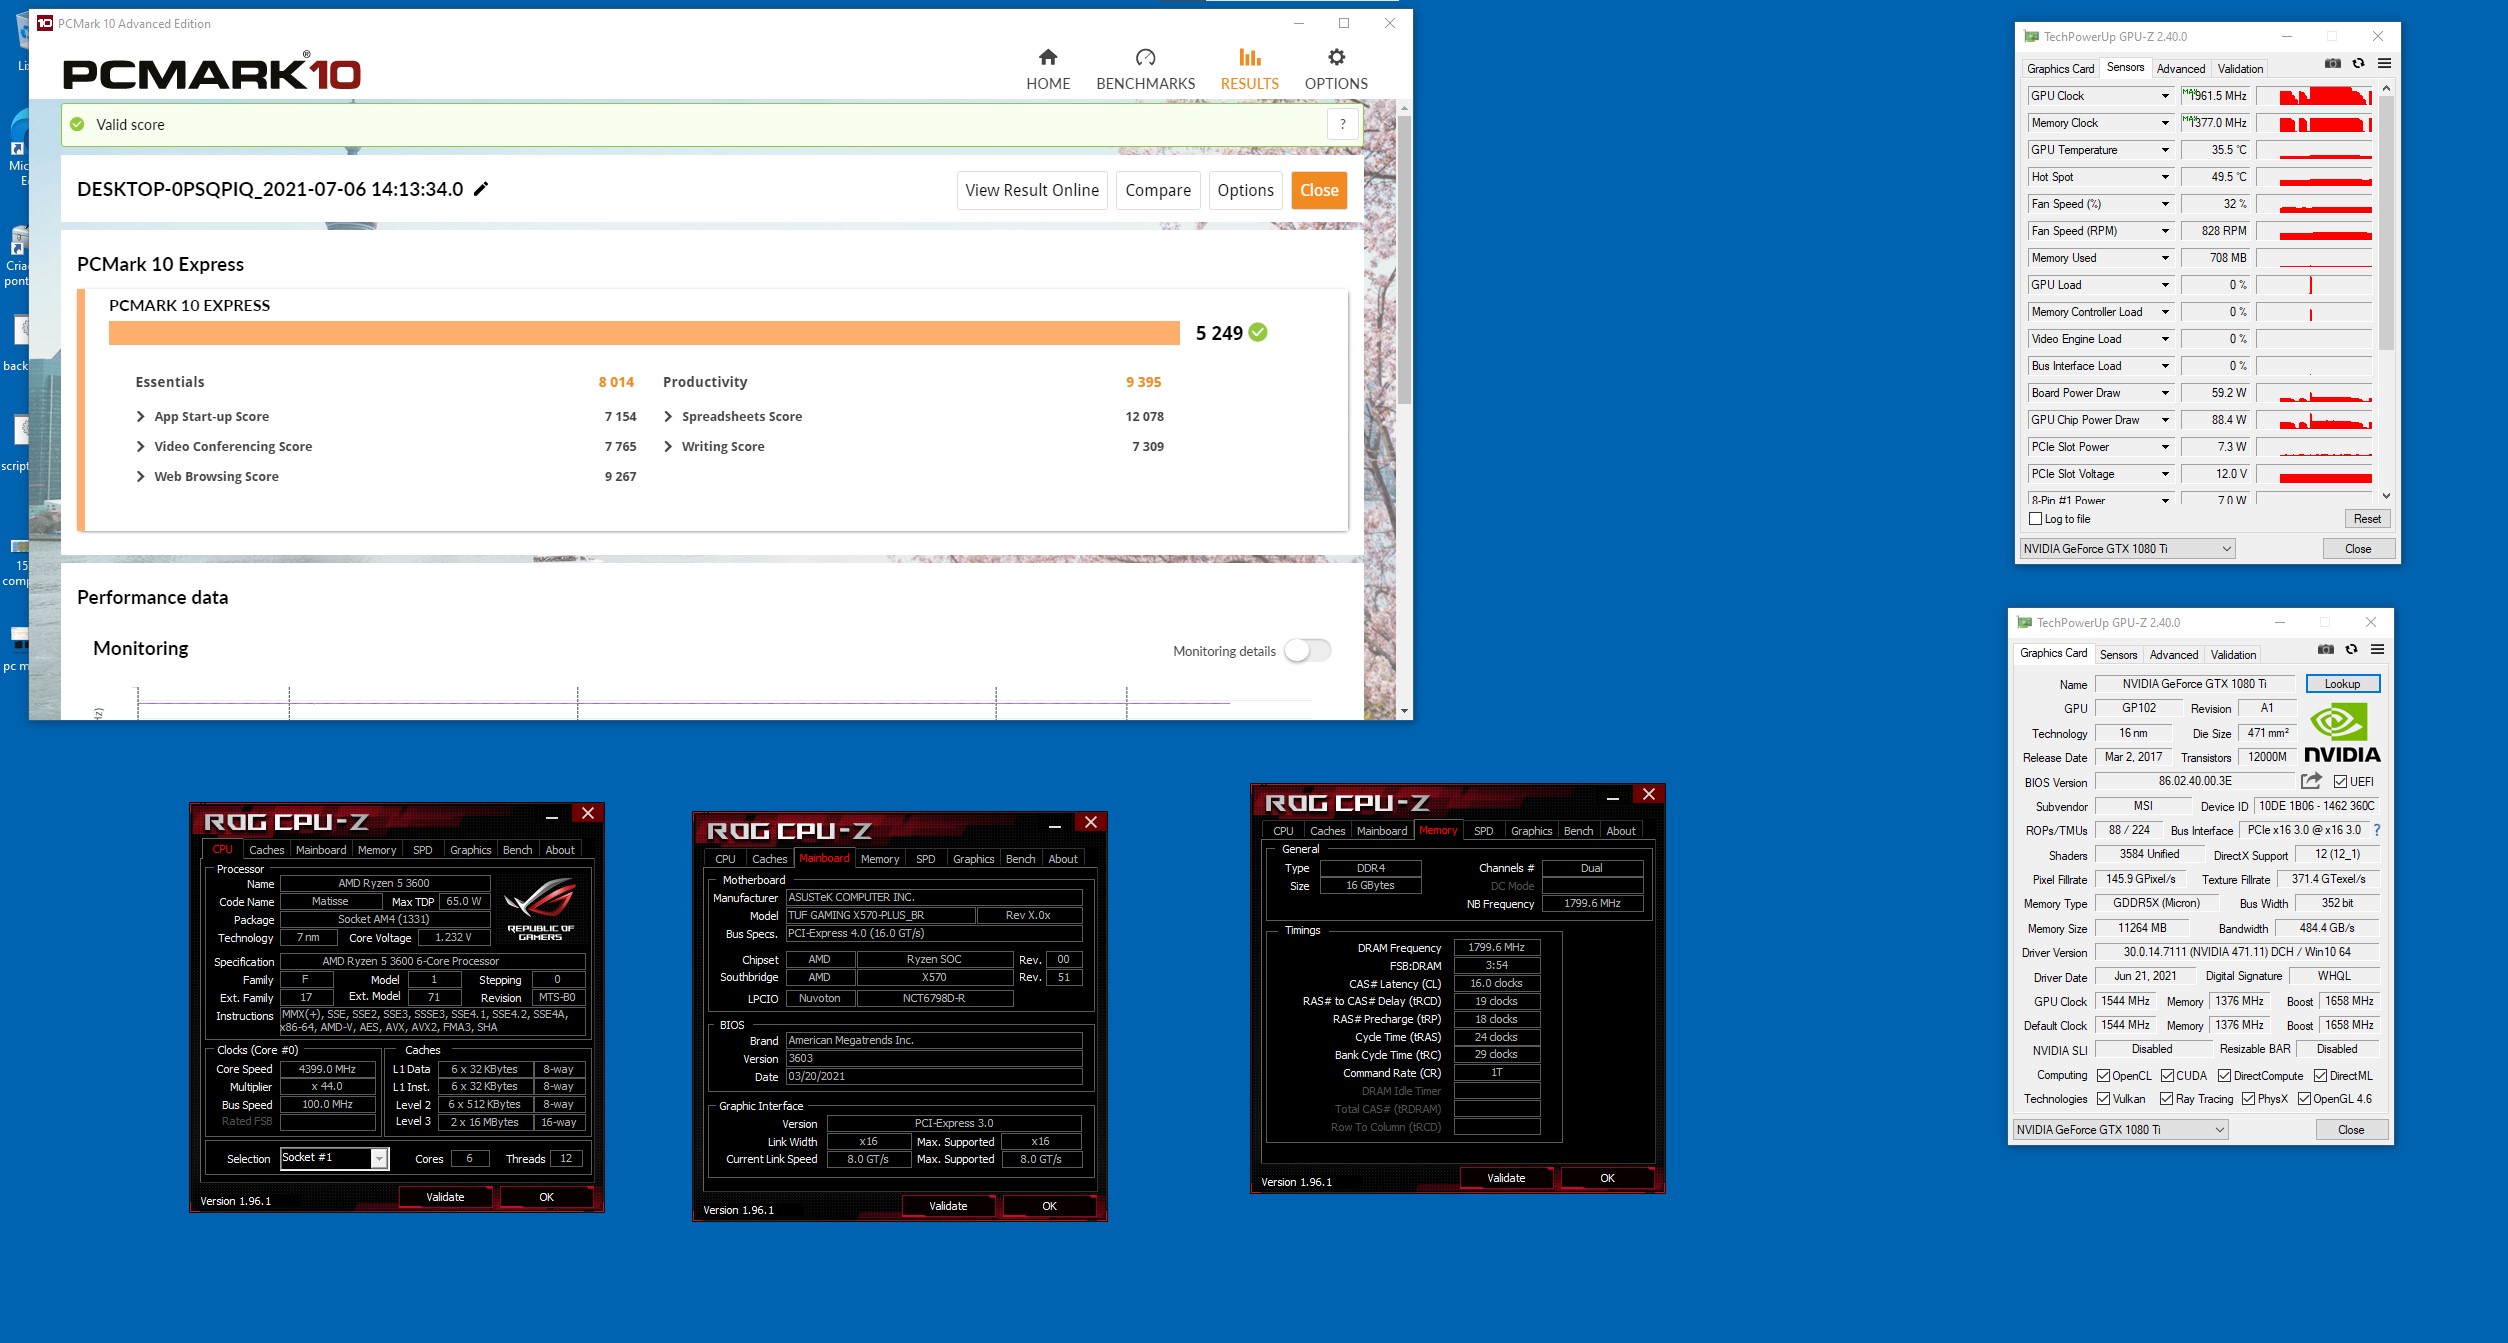Click GPU-Z Sensors list scrollbar
The height and width of the screenshot is (1343, 2508).
click(2386, 225)
